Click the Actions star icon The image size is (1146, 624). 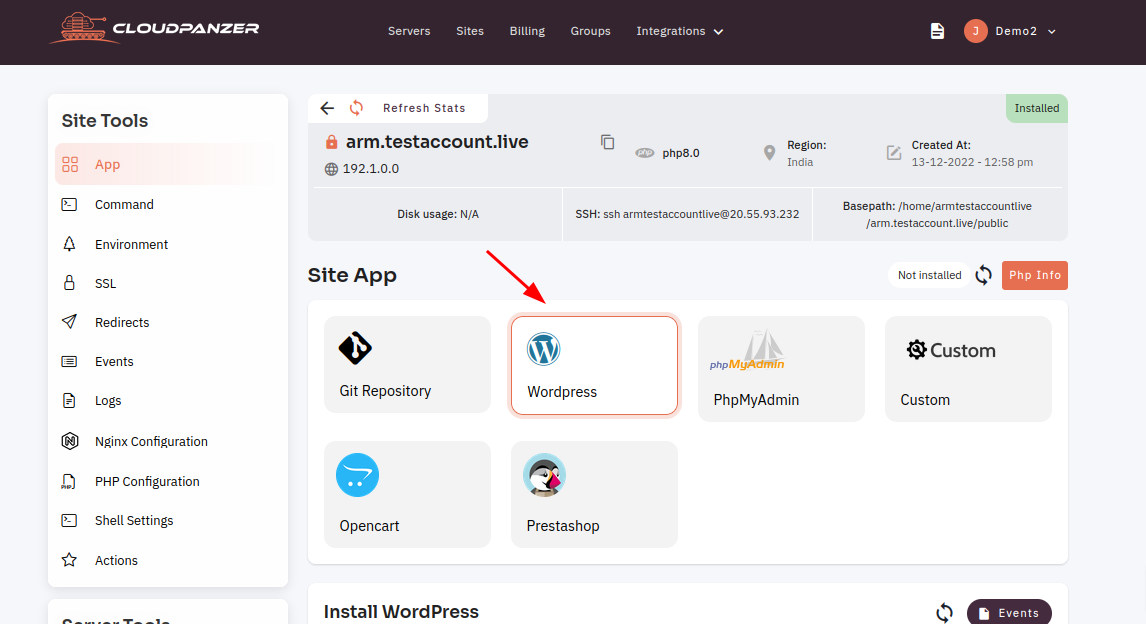pos(69,560)
